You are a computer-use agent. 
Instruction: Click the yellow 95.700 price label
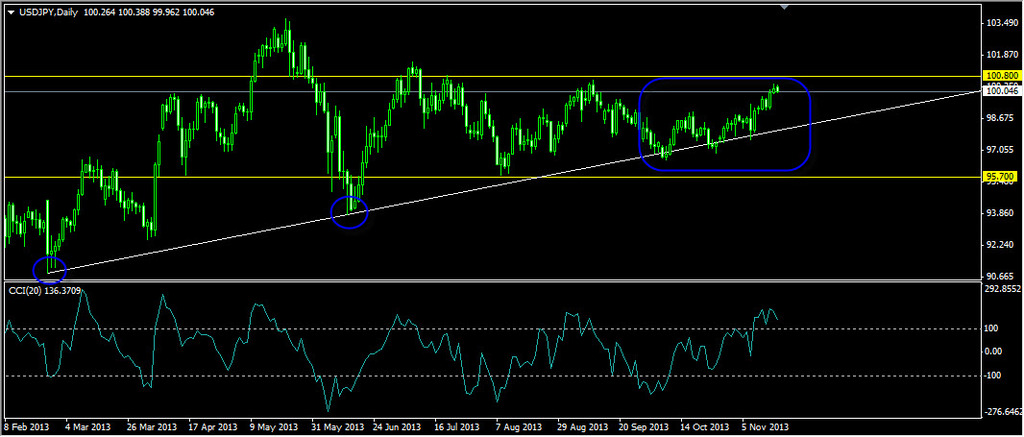tap(1000, 177)
